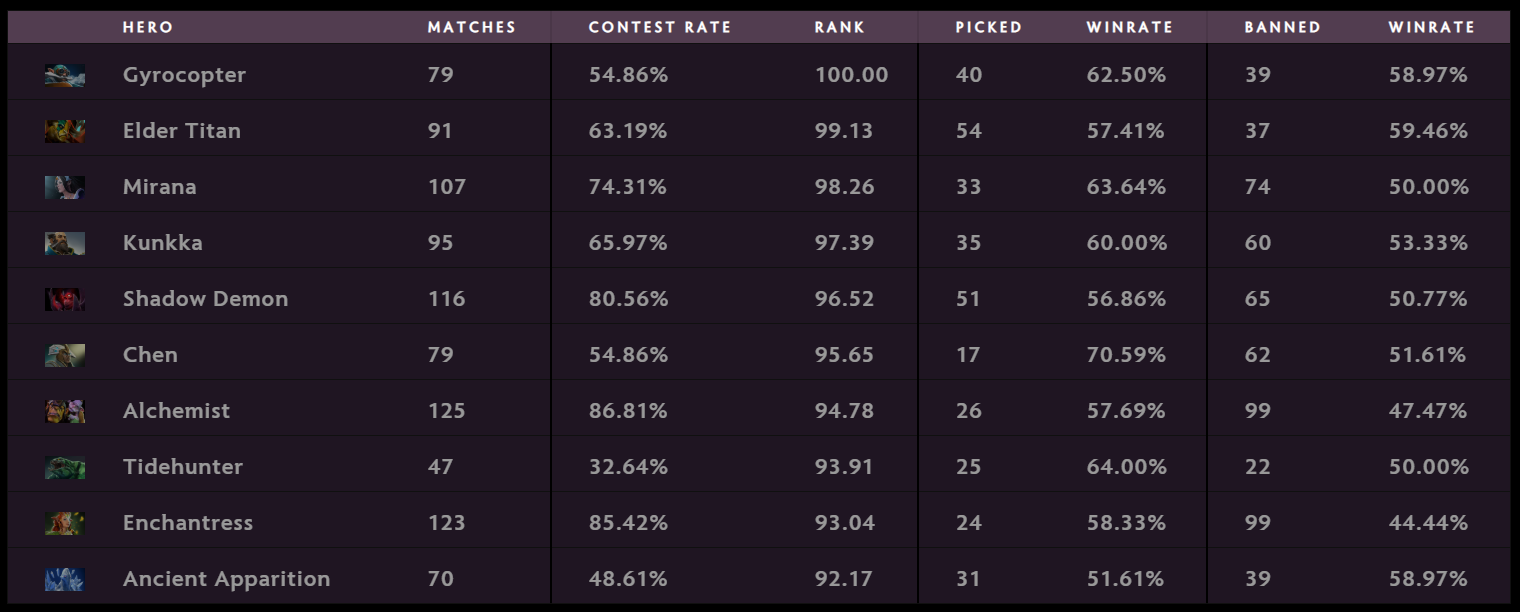Select the Mirana hero portrait
The image size is (1520, 612).
65,187
